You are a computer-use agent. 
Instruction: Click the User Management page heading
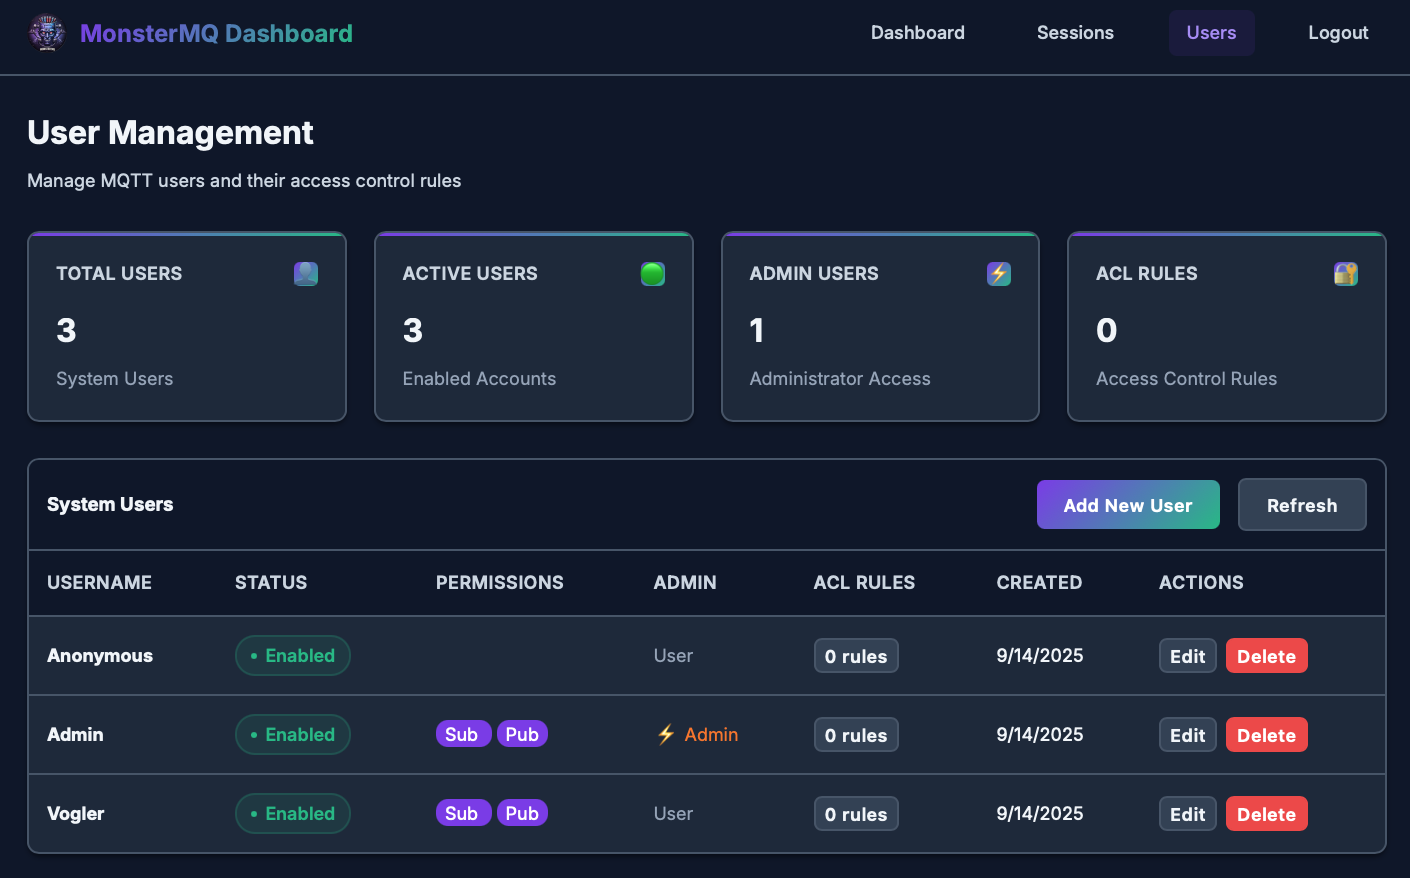tap(170, 133)
